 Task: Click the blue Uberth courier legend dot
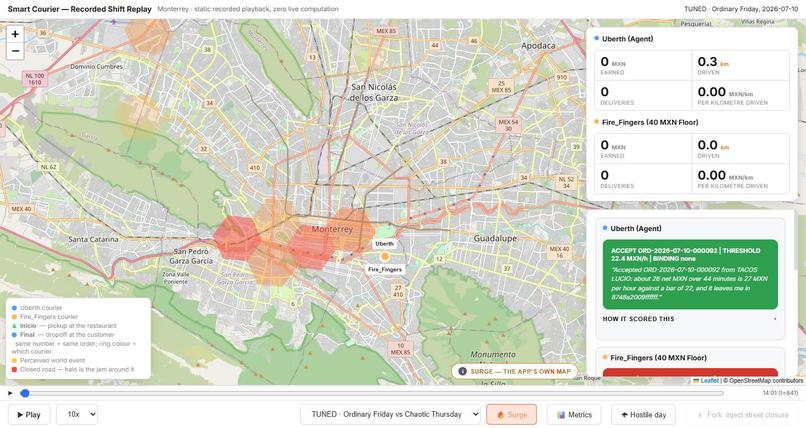pos(14,308)
